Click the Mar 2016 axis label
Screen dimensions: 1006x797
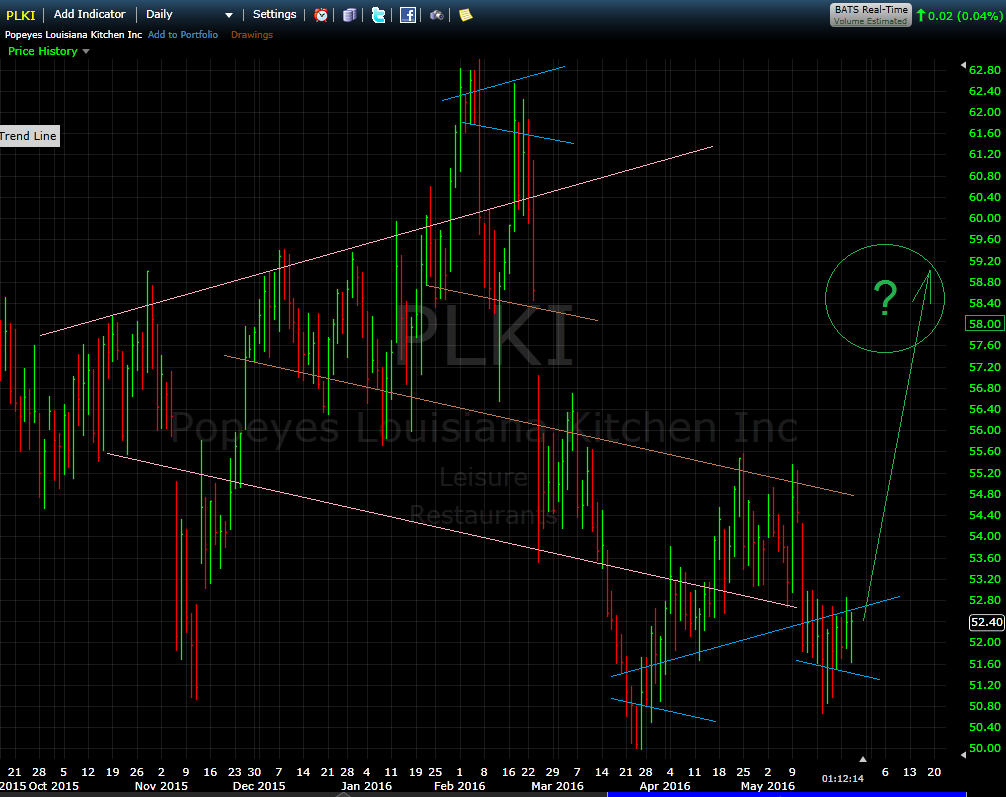pos(558,786)
